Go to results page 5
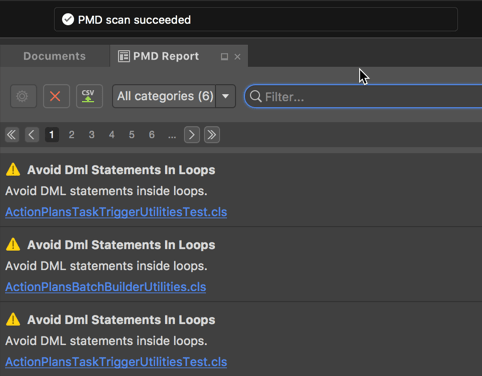 click(132, 135)
